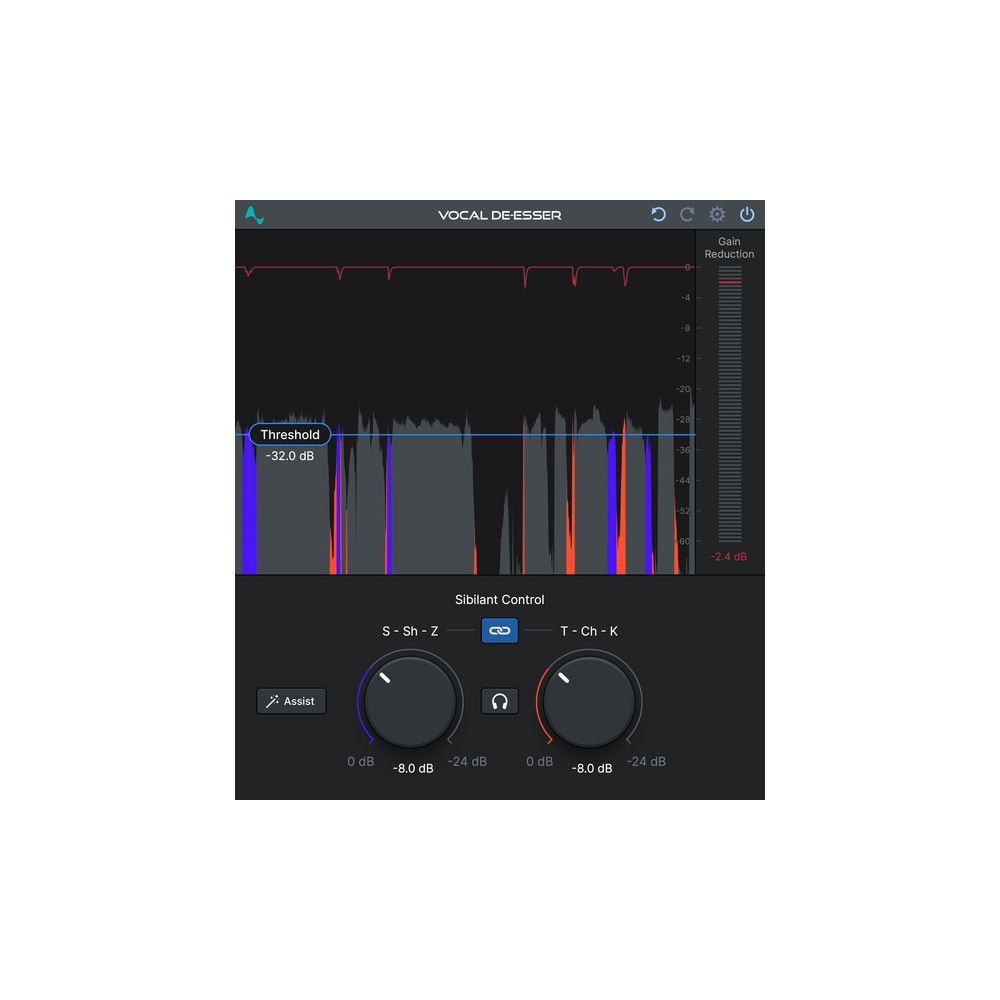Toggle the plugin power bypass button

[x=747, y=215]
